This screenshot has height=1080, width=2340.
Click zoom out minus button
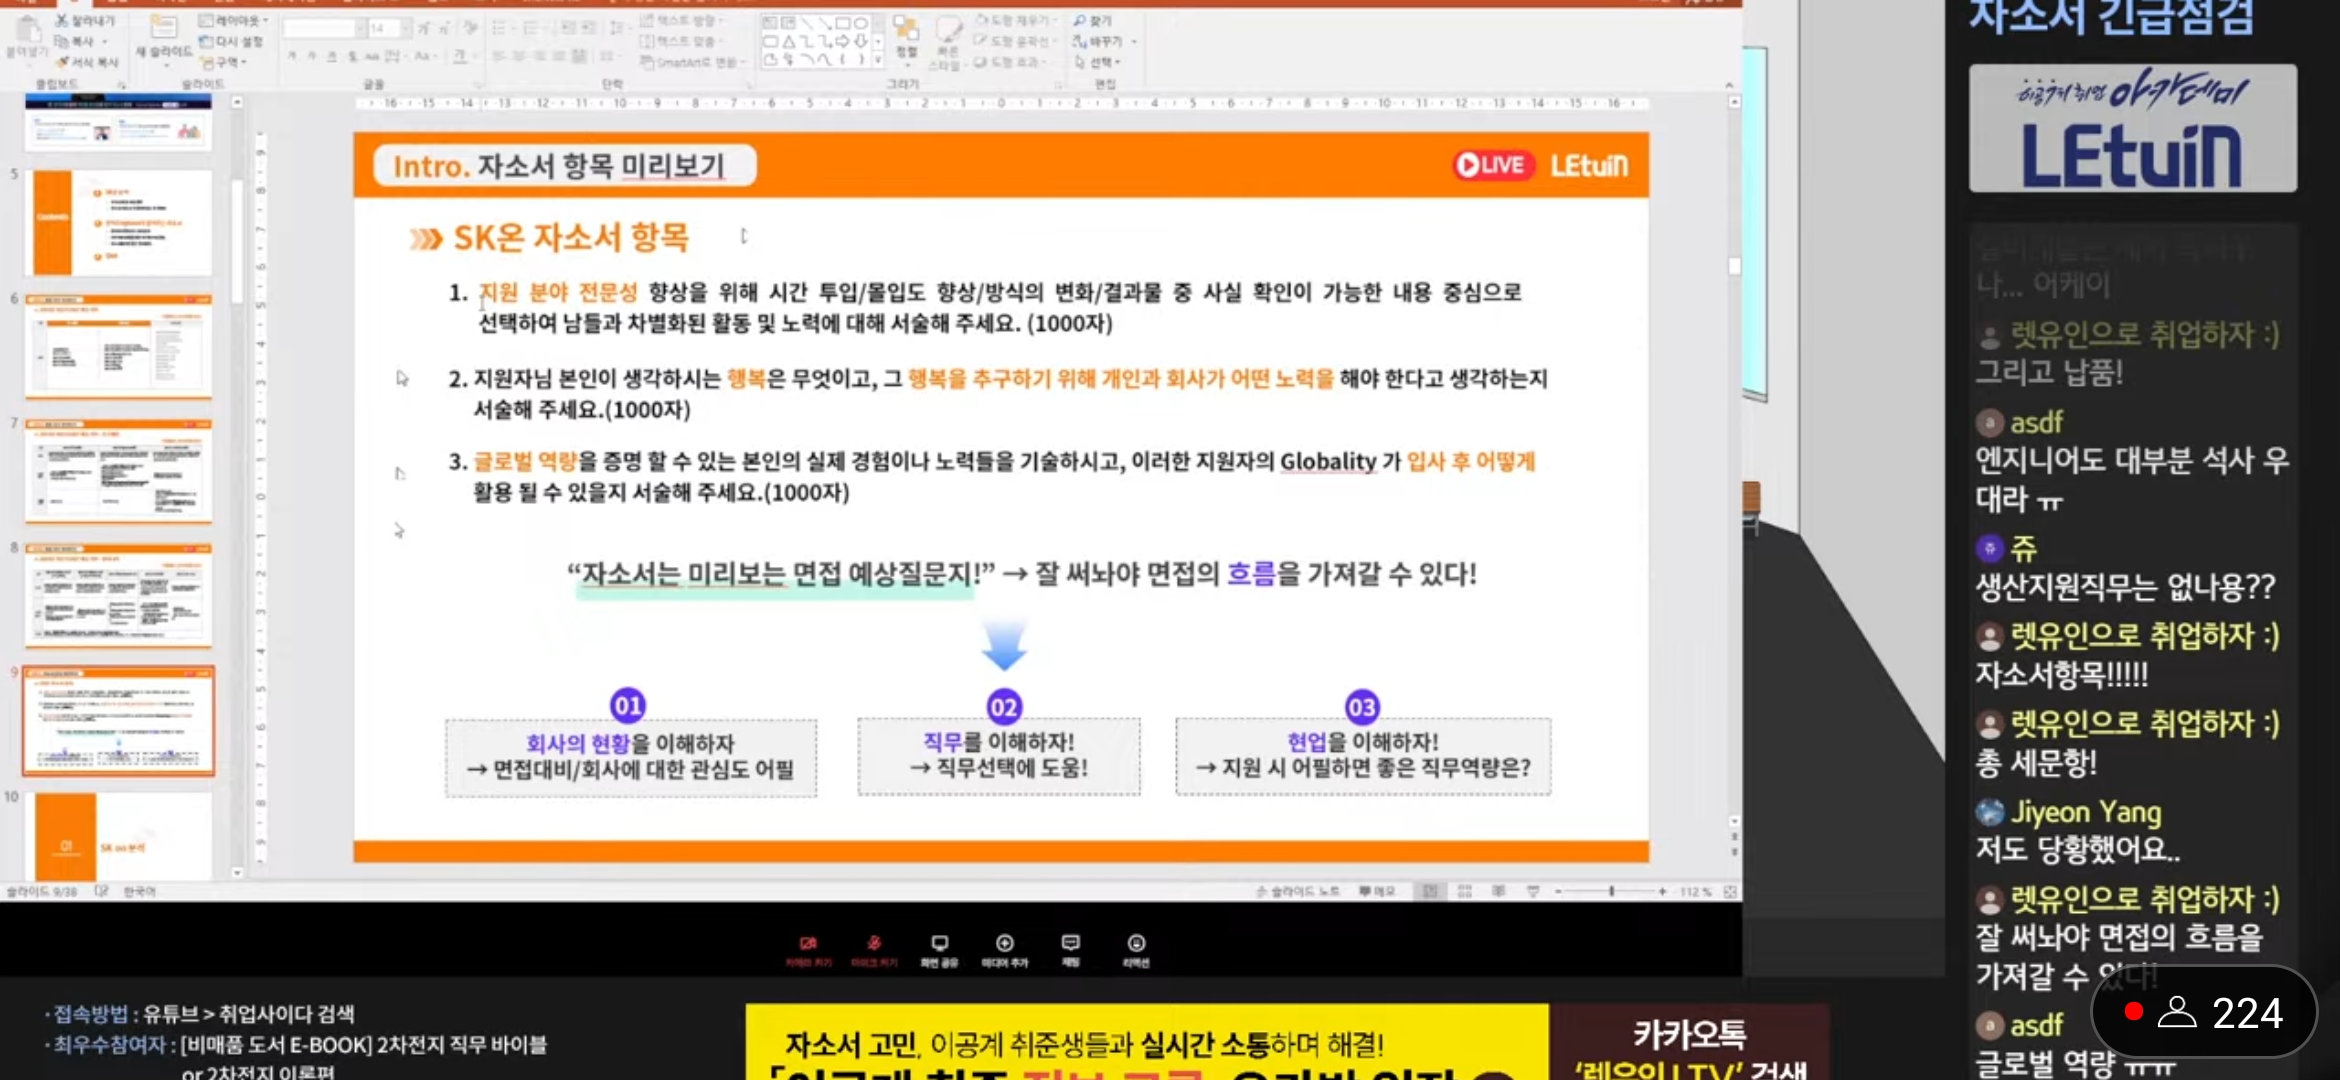click(x=1558, y=891)
